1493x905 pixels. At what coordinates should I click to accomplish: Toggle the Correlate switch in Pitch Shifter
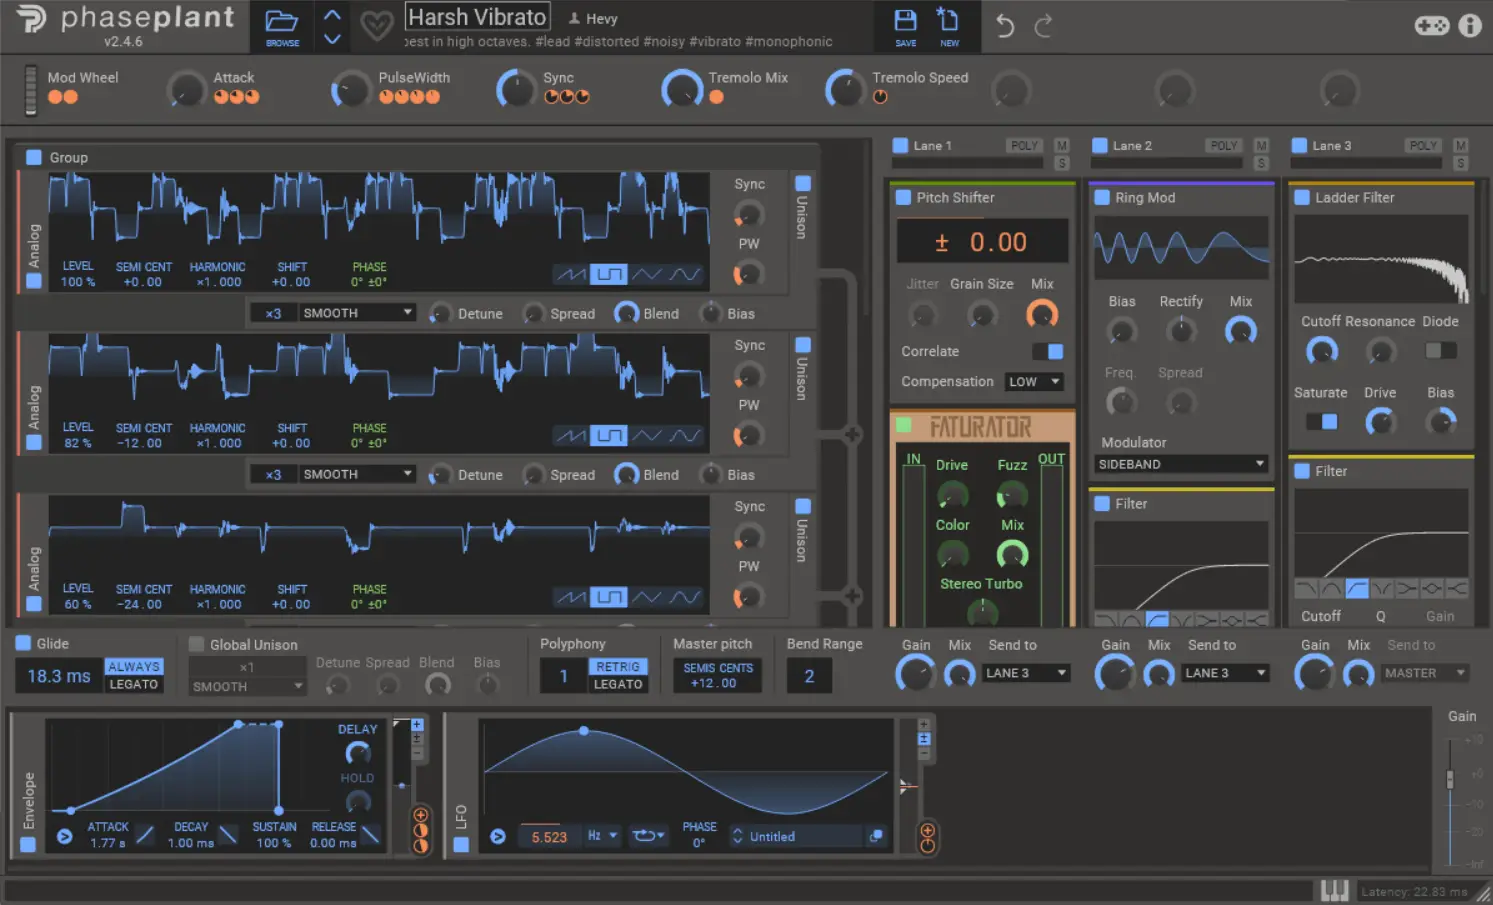(x=1048, y=351)
